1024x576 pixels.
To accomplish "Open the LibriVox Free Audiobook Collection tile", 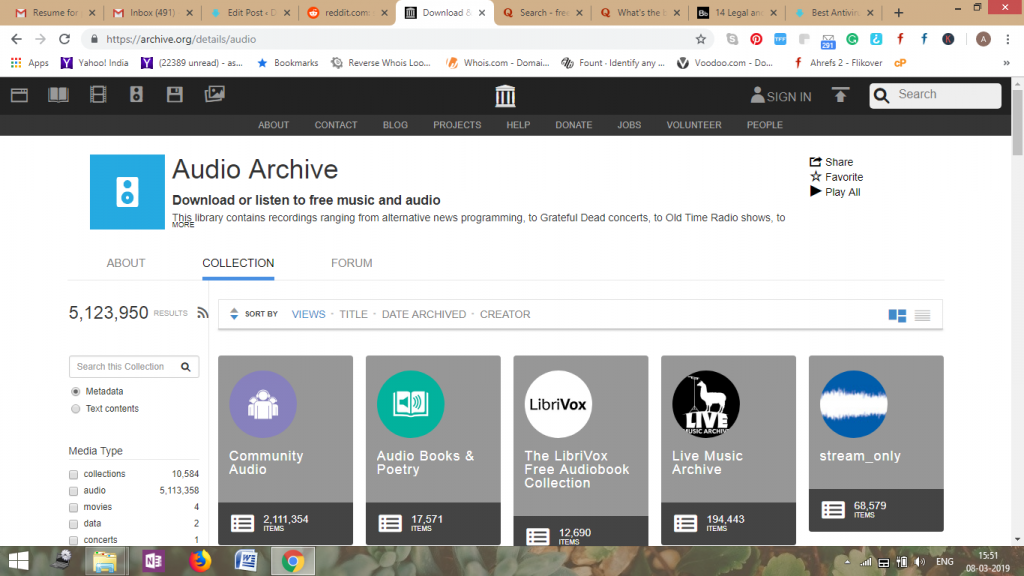I will click(x=581, y=451).
